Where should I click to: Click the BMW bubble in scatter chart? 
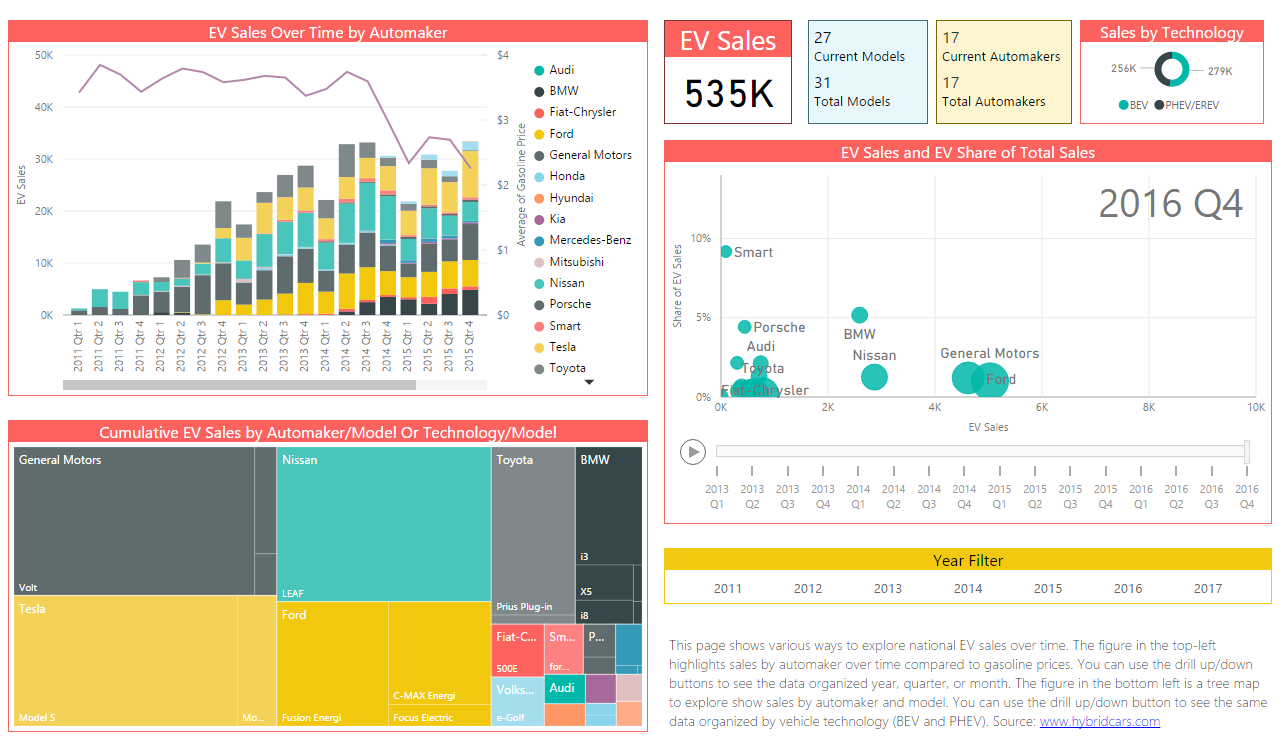click(859, 315)
